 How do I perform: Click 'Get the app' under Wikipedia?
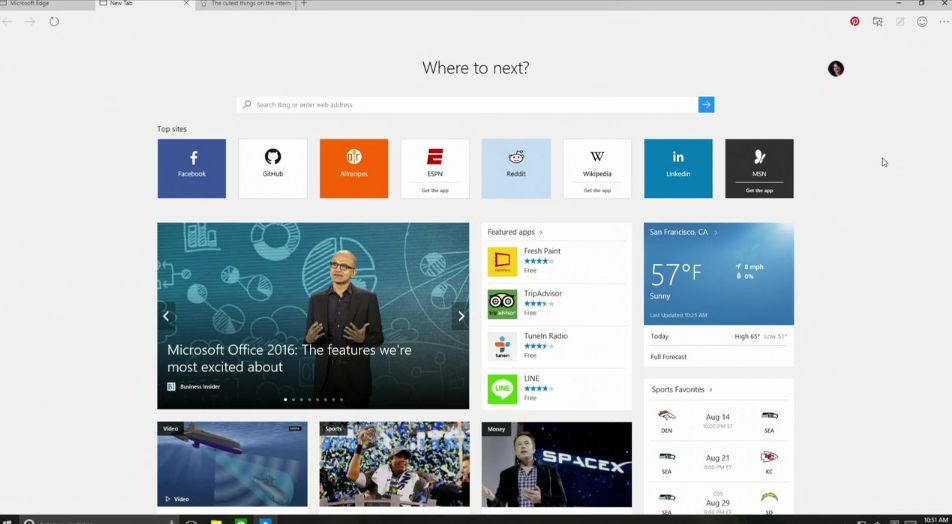[597, 191]
